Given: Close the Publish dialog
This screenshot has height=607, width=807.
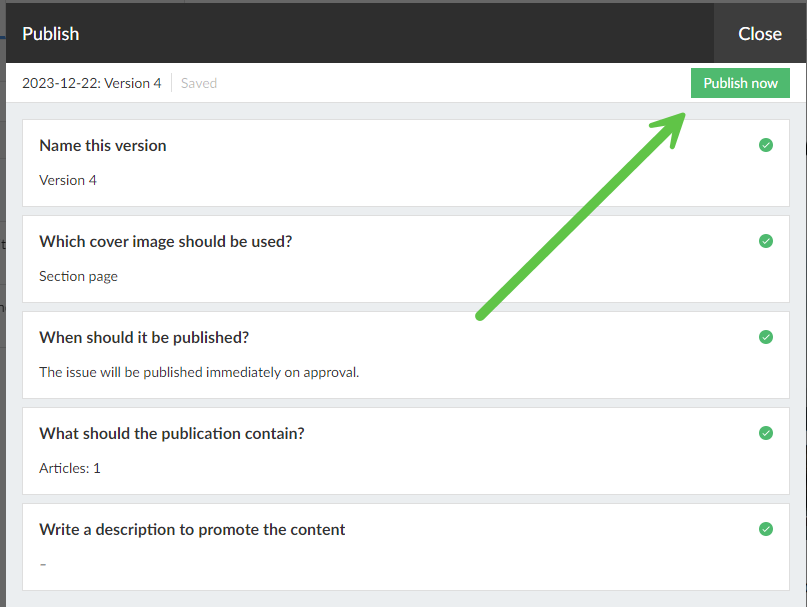Looking at the screenshot, I should (x=759, y=33).
